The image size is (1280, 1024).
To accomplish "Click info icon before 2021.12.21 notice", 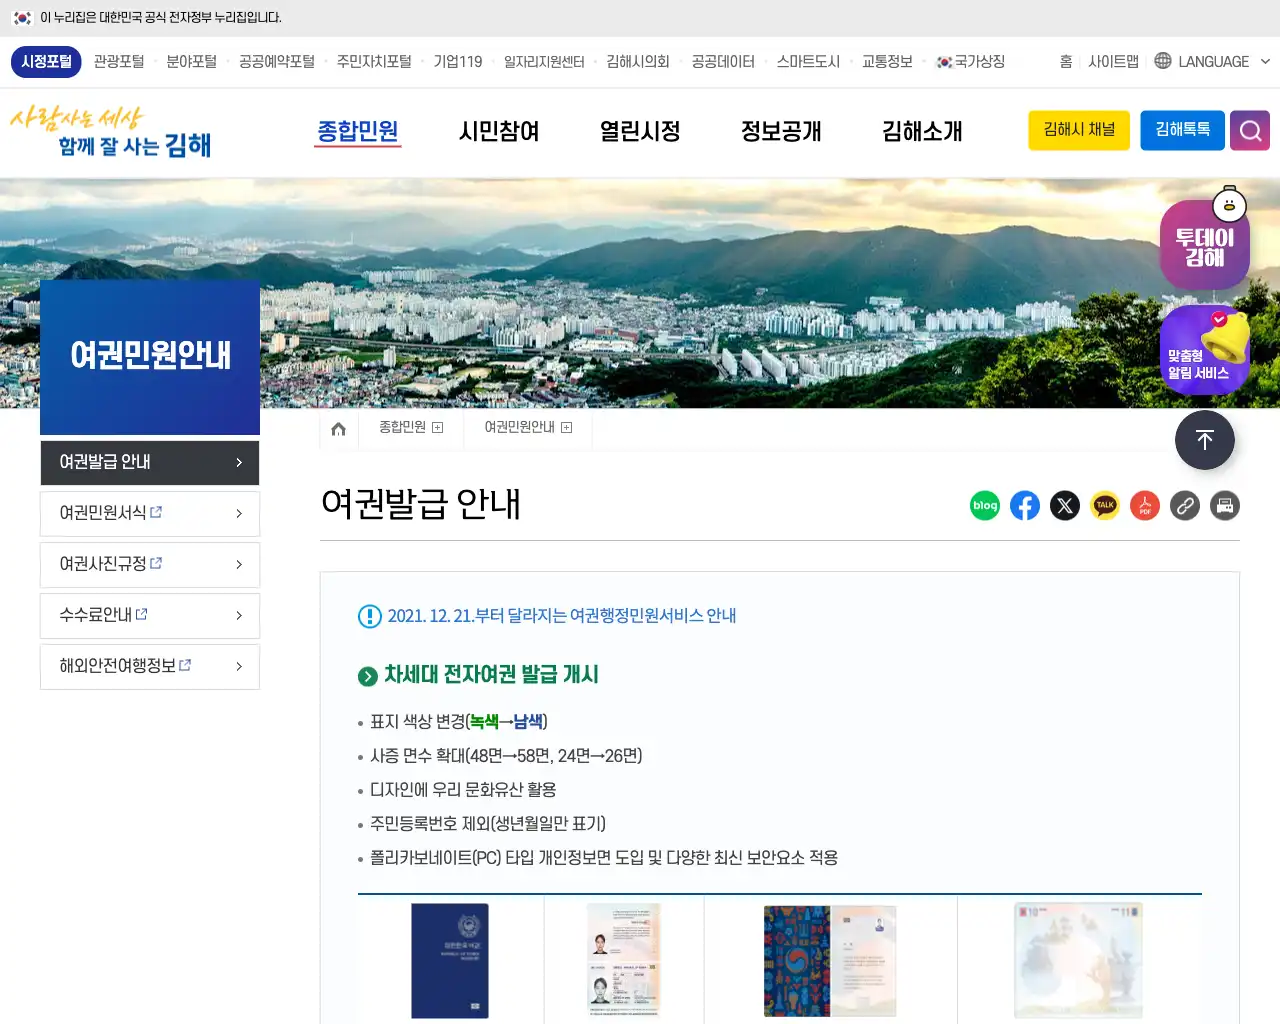I will tap(369, 616).
